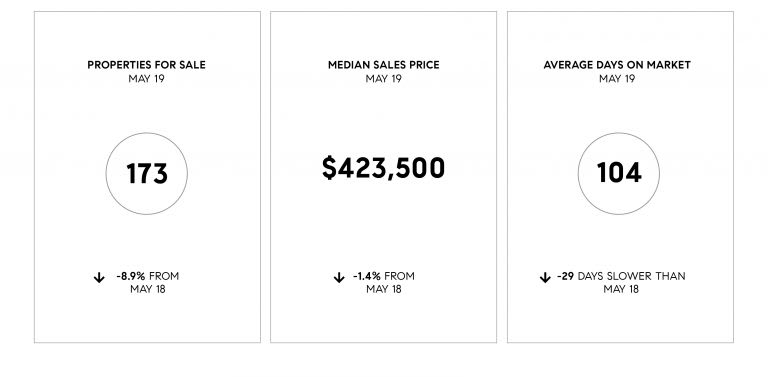This screenshot has width=768, height=377.
Task: Click the bold -29 days value
Action: (x=565, y=276)
